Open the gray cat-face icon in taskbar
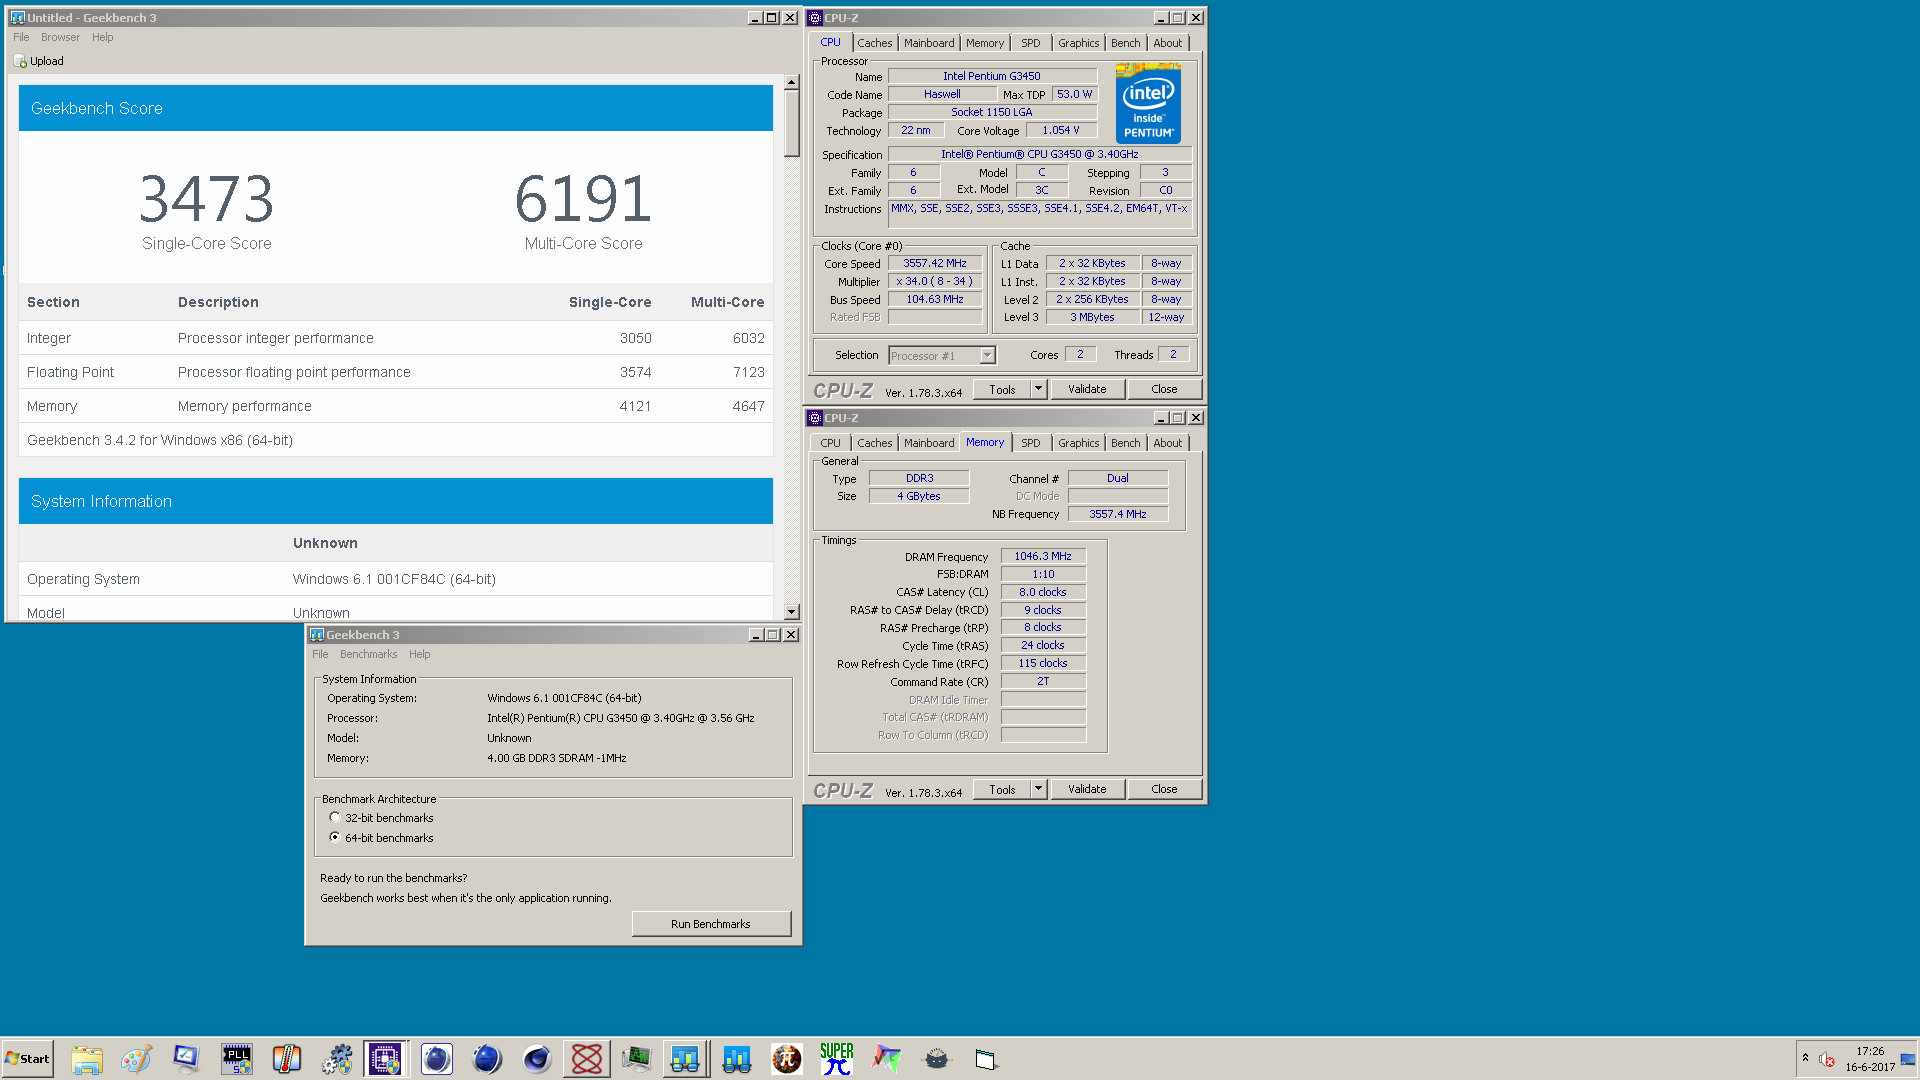Viewport: 1920px width, 1080px height. coord(937,1059)
